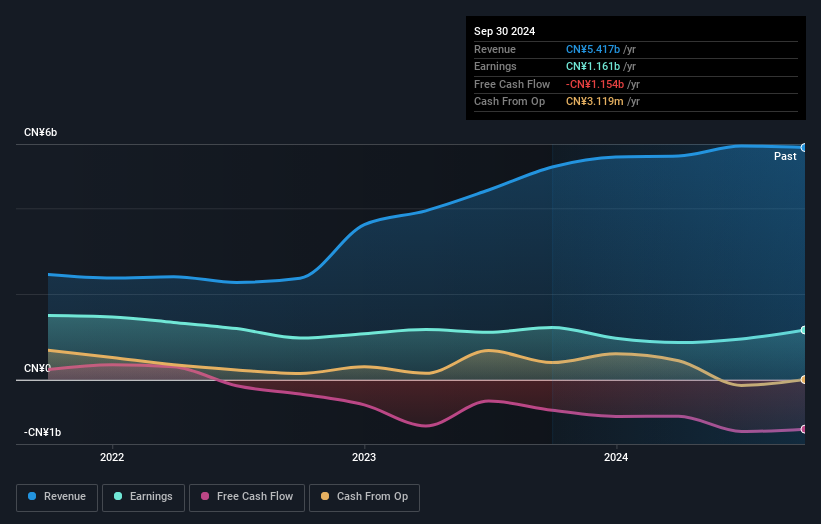Click the CN¥6b y-axis label
821x524 pixels.
point(40,132)
